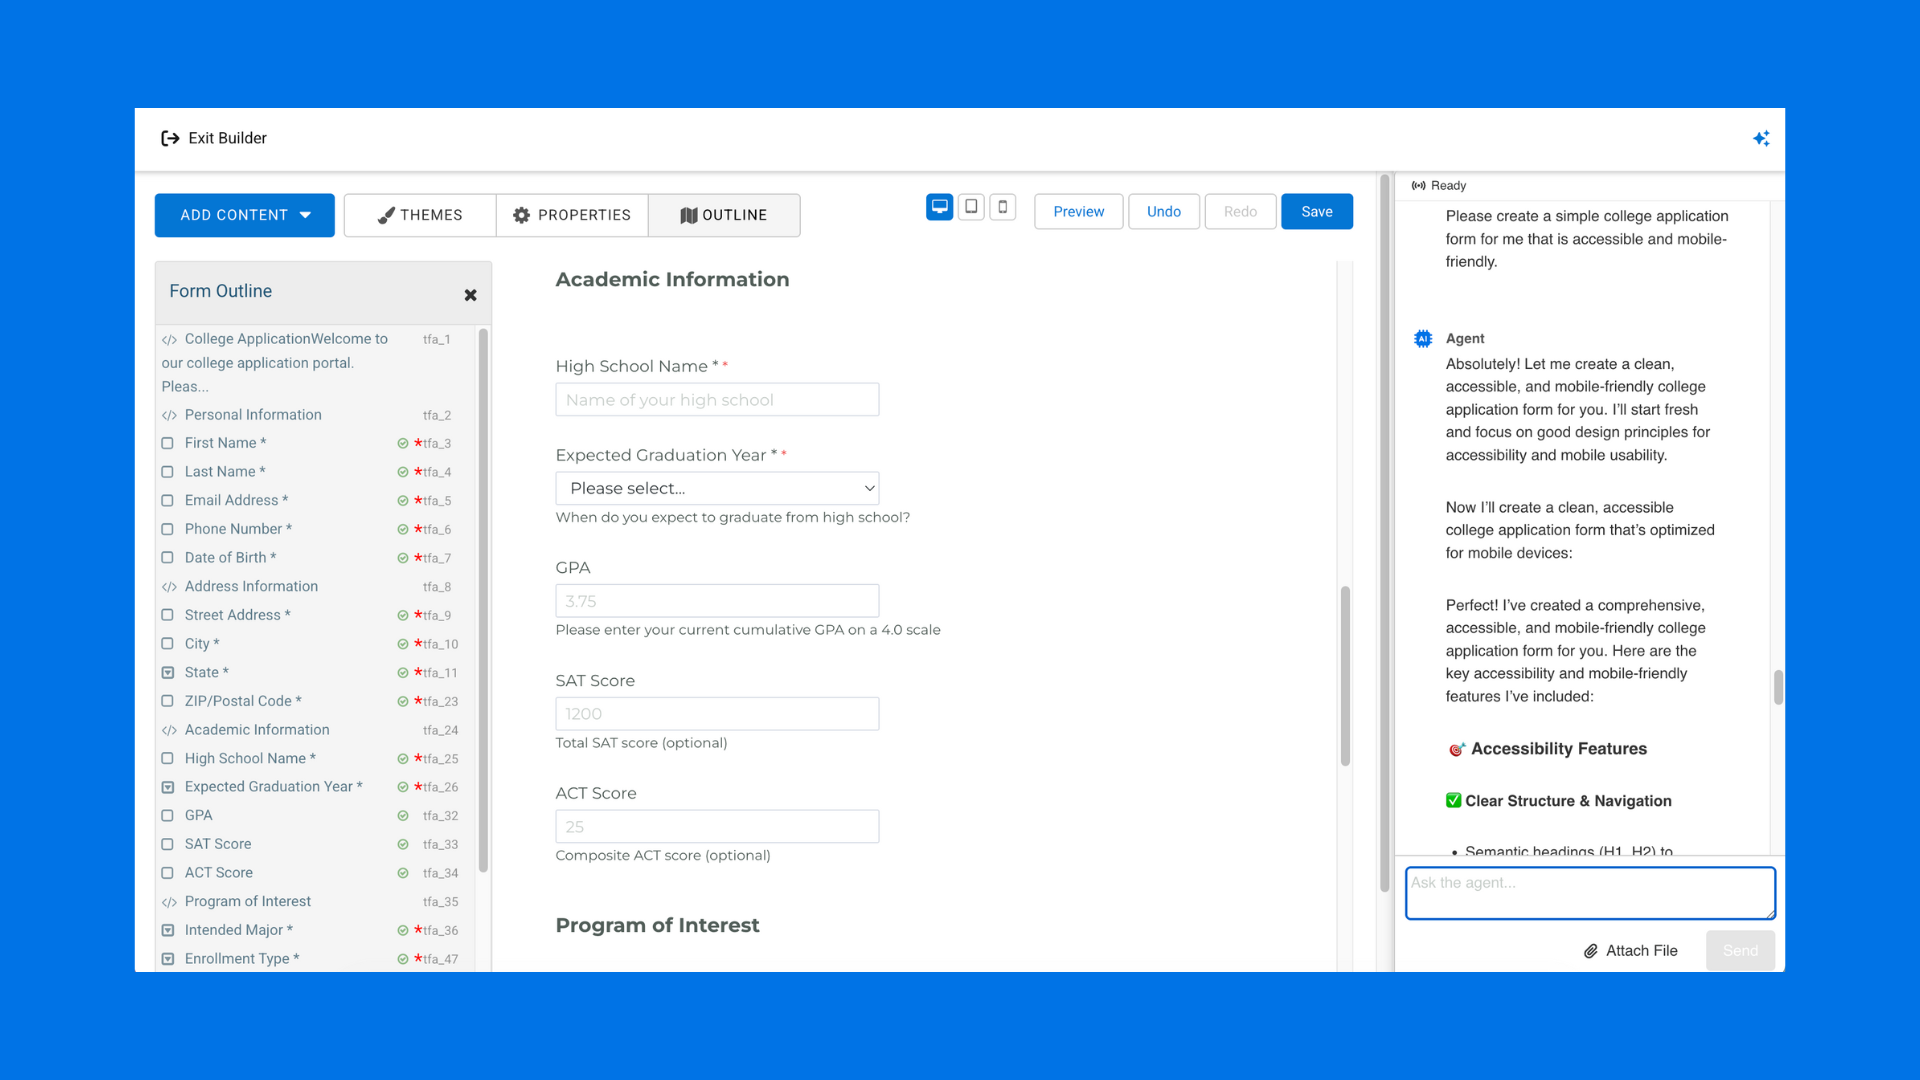Switch to tablet preview icon
Screen dimensions: 1920x1080
click(971, 207)
